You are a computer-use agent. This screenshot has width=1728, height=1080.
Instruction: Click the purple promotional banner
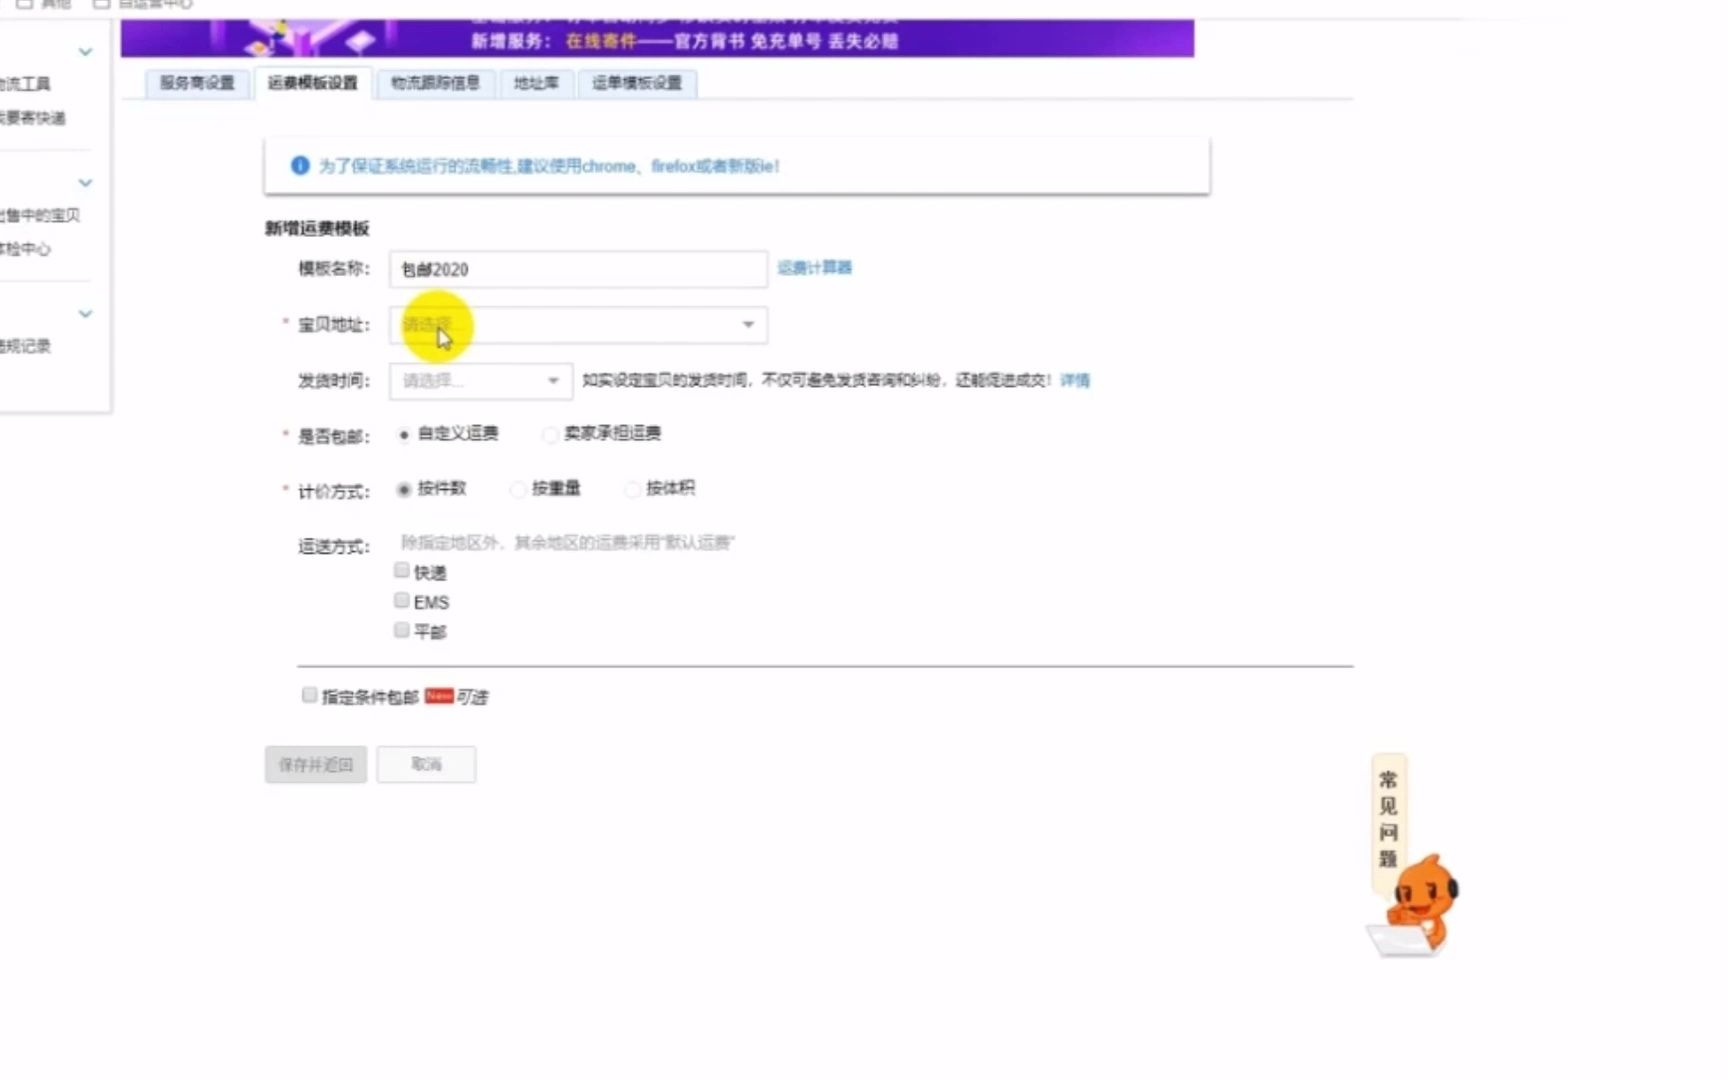(657, 38)
